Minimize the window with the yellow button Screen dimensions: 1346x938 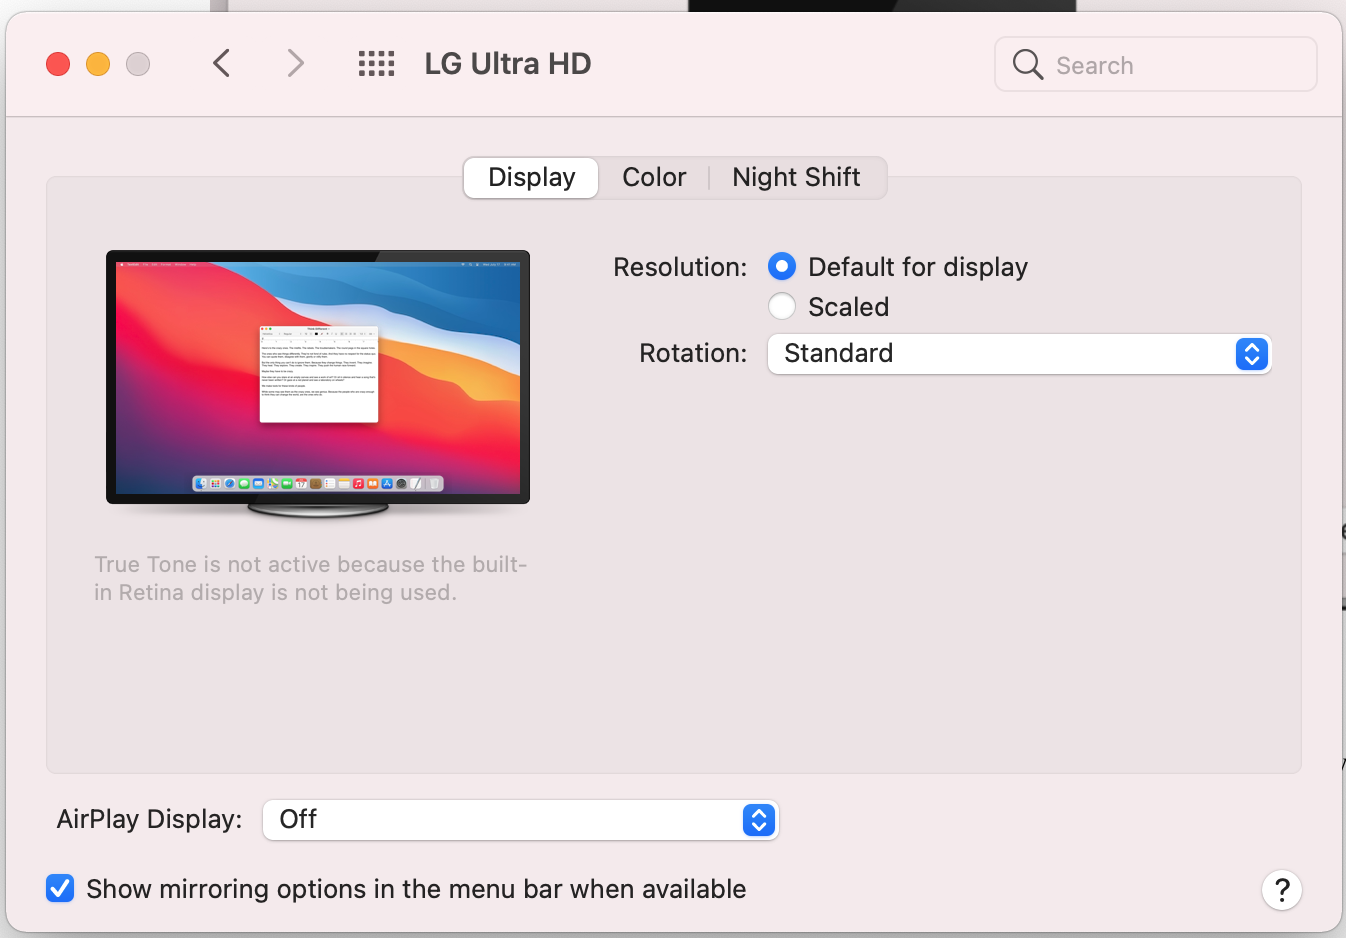pyautogui.click(x=98, y=64)
